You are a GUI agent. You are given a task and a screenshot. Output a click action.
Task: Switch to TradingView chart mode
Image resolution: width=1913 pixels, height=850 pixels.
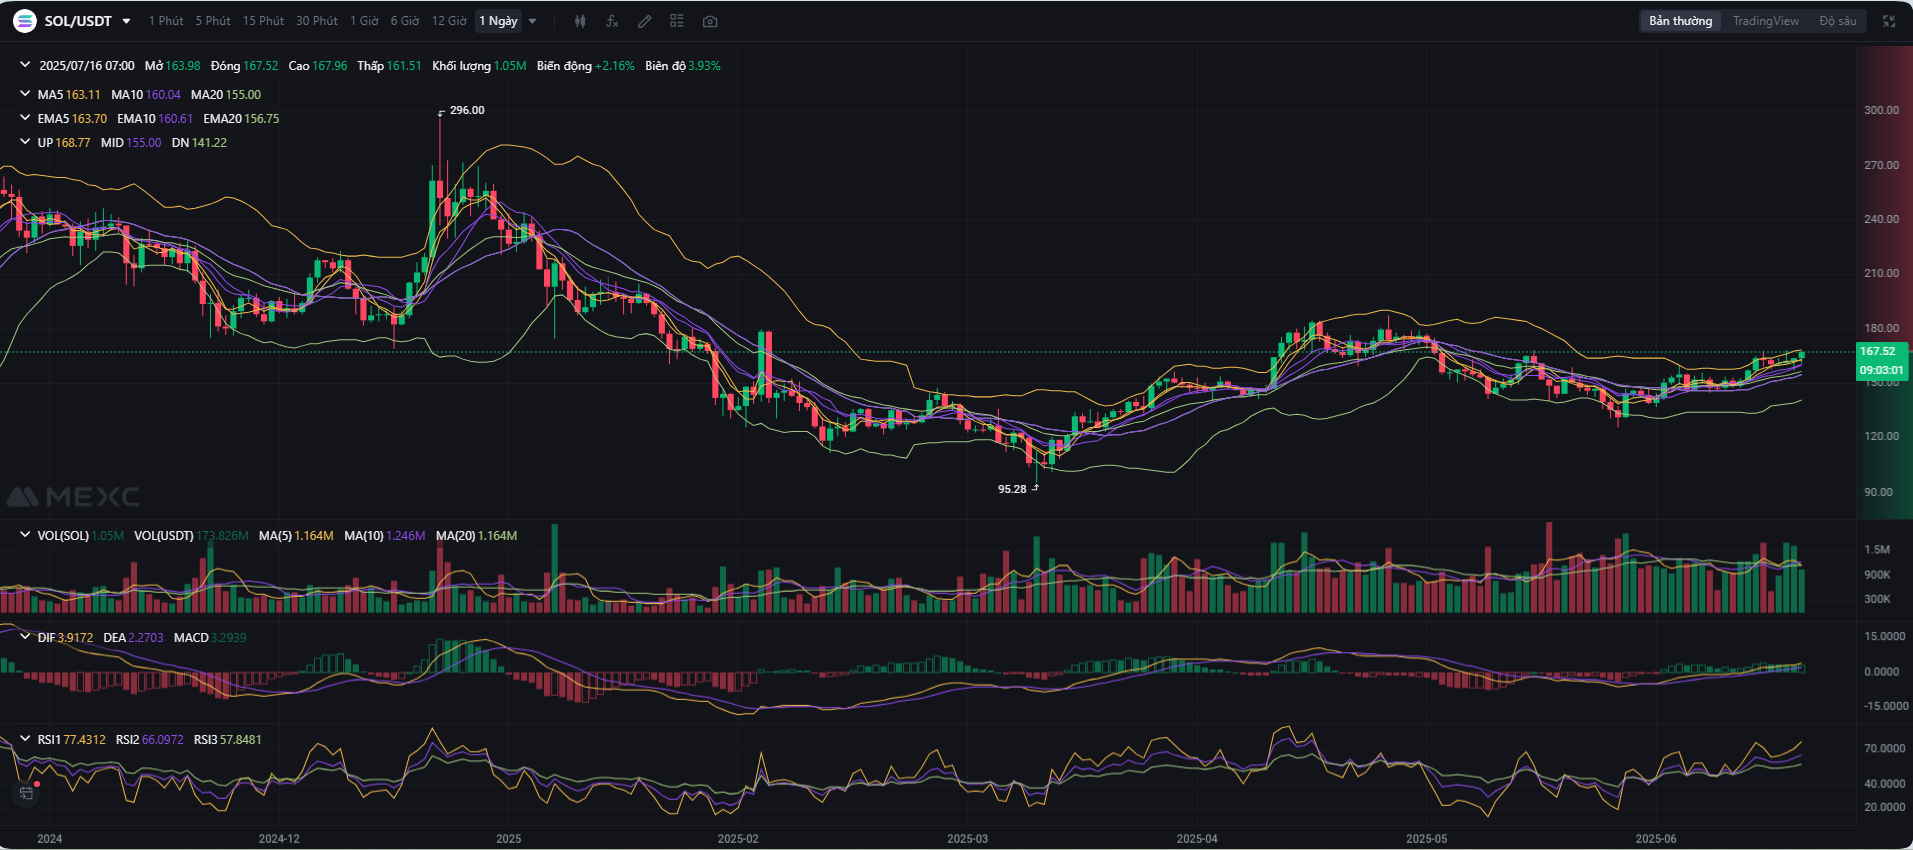[1766, 21]
